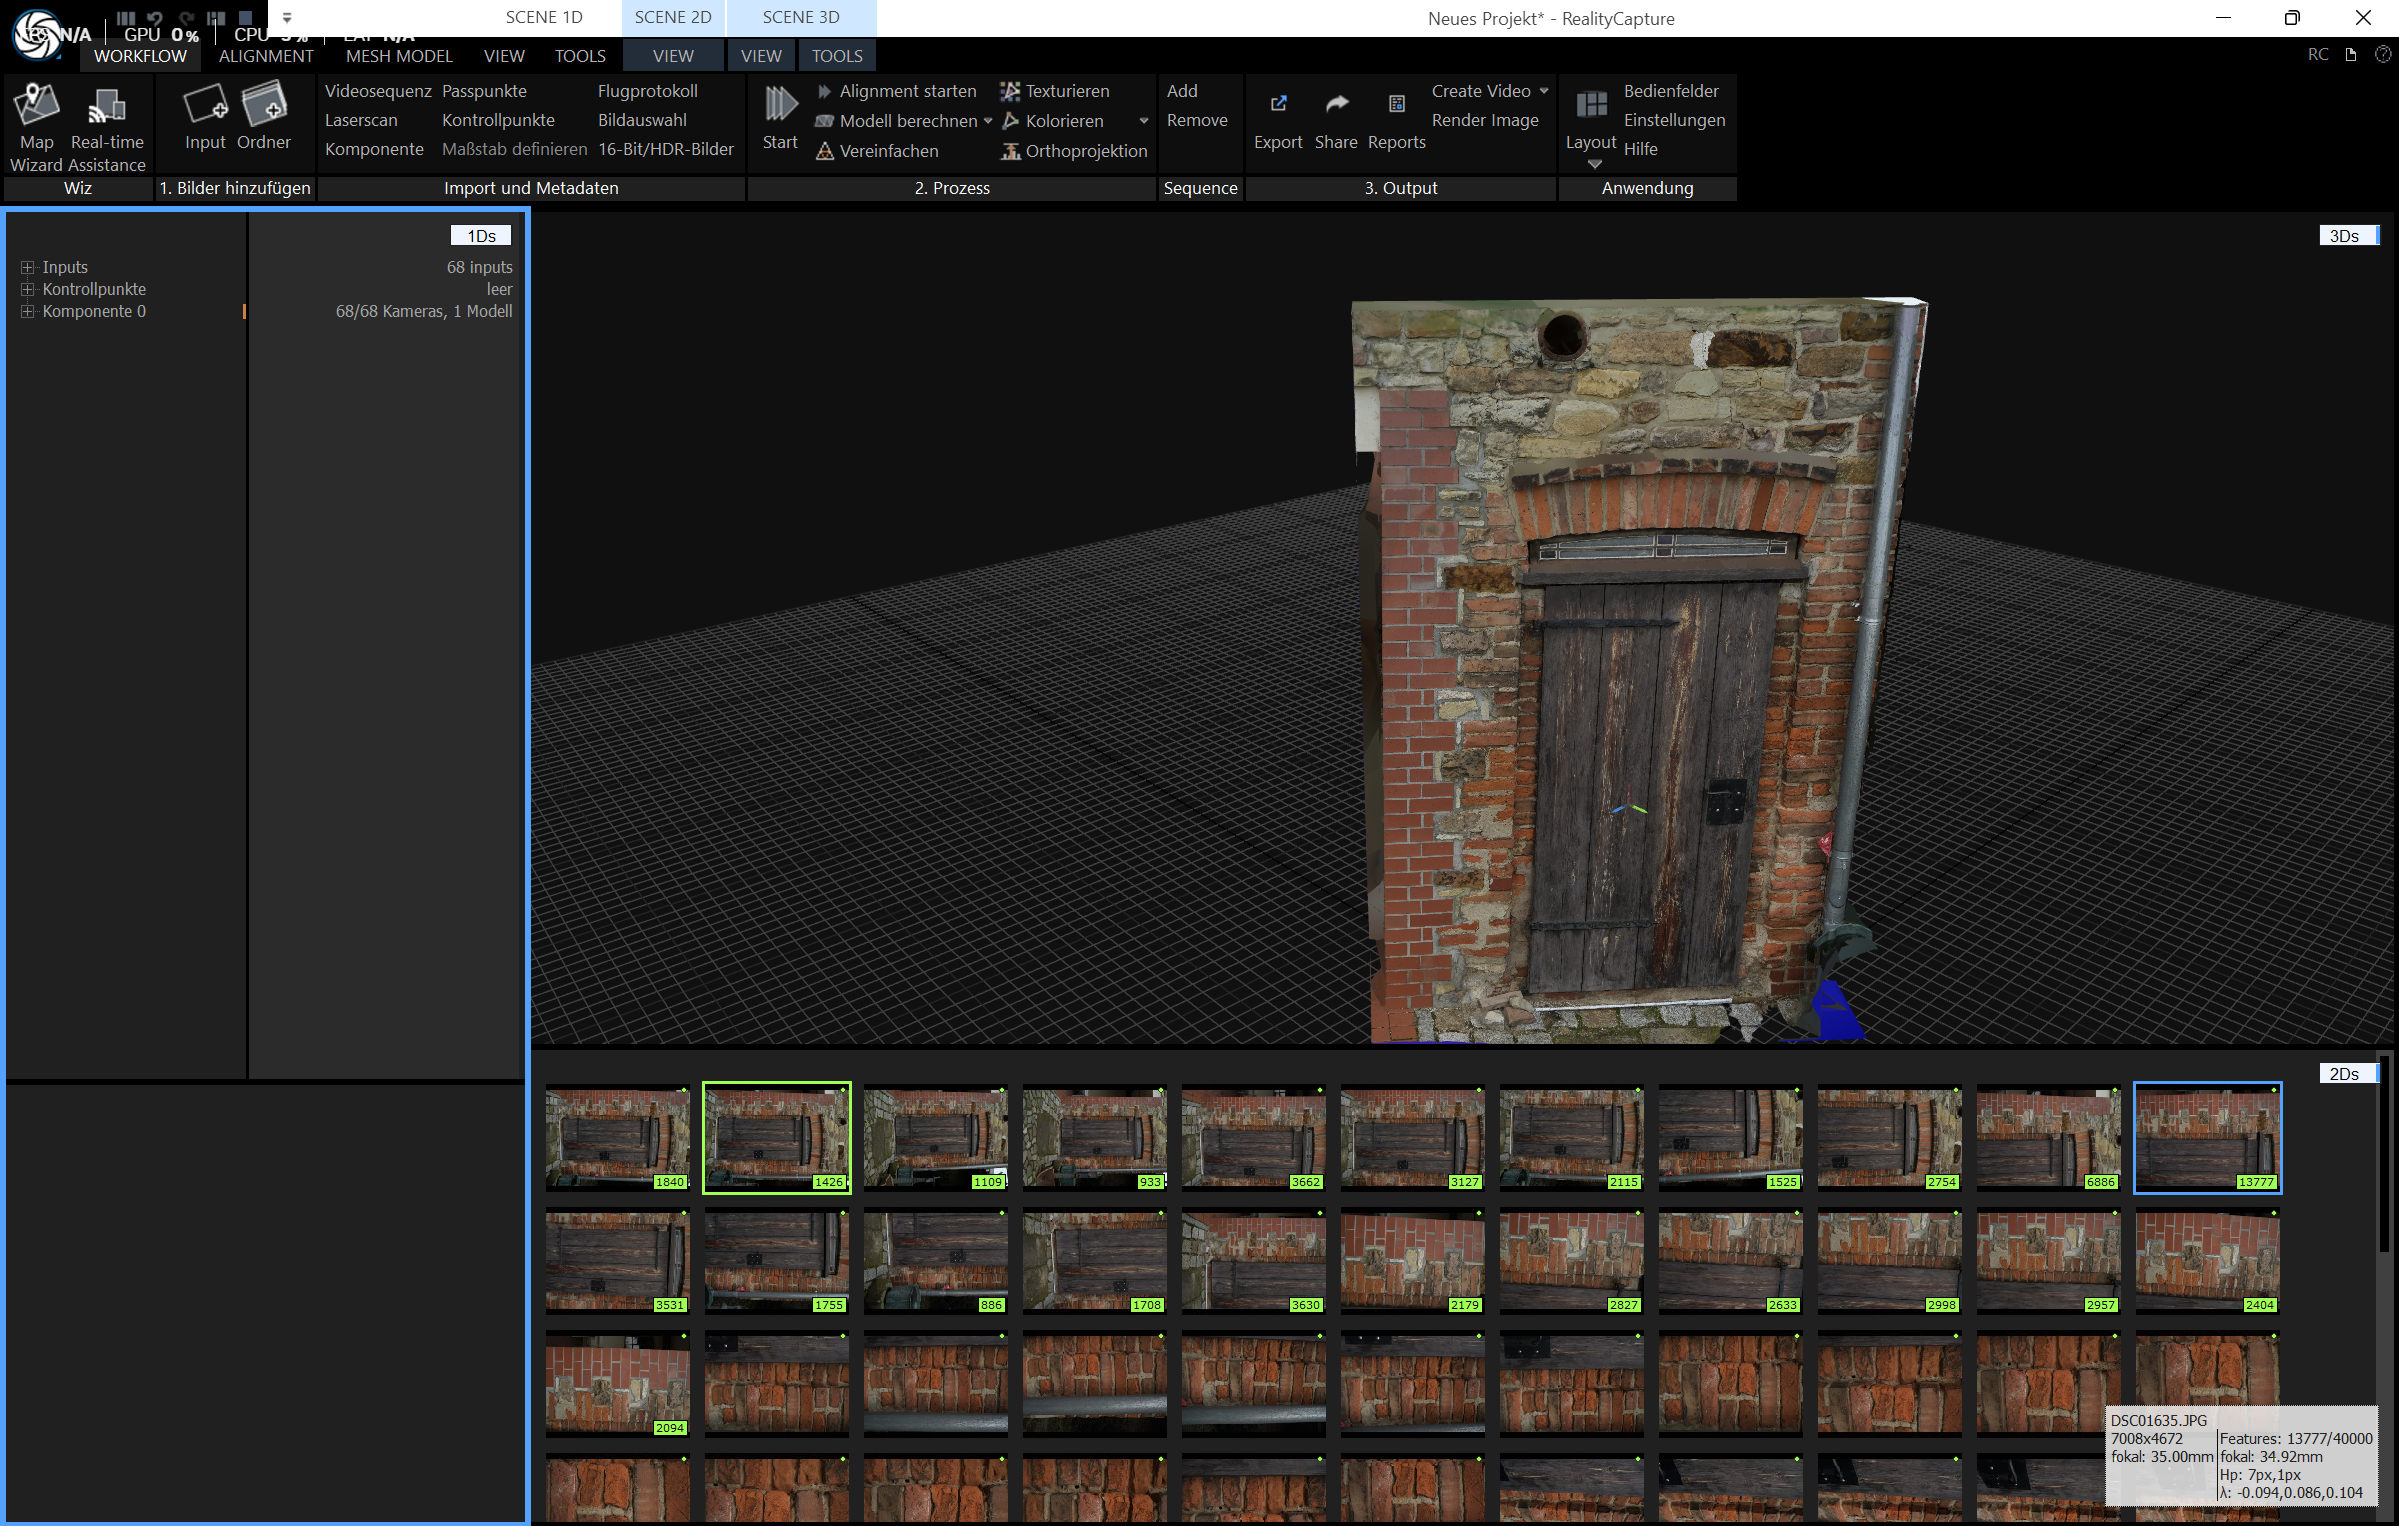Click the Laserscan import button

[361, 120]
